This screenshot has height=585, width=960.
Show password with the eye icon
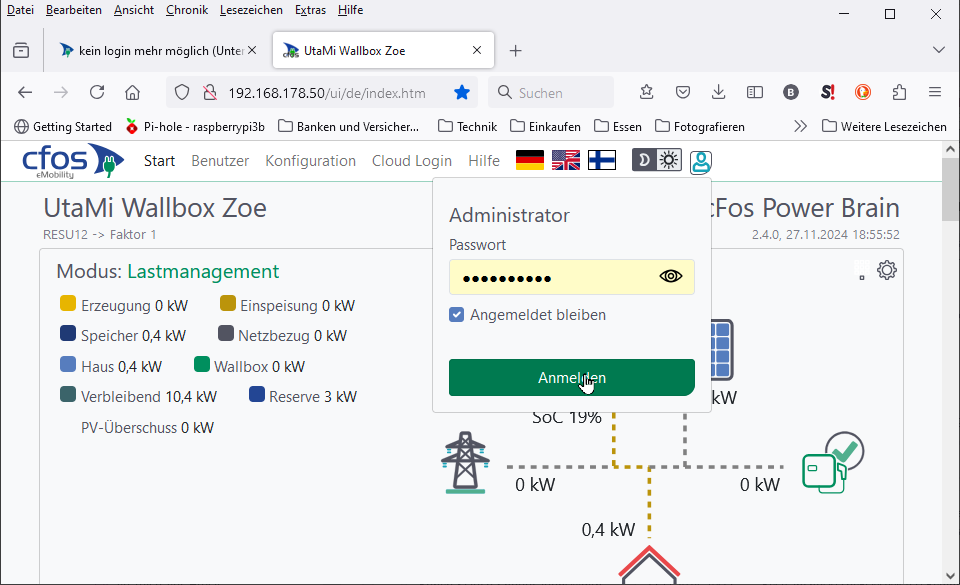[670, 277]
